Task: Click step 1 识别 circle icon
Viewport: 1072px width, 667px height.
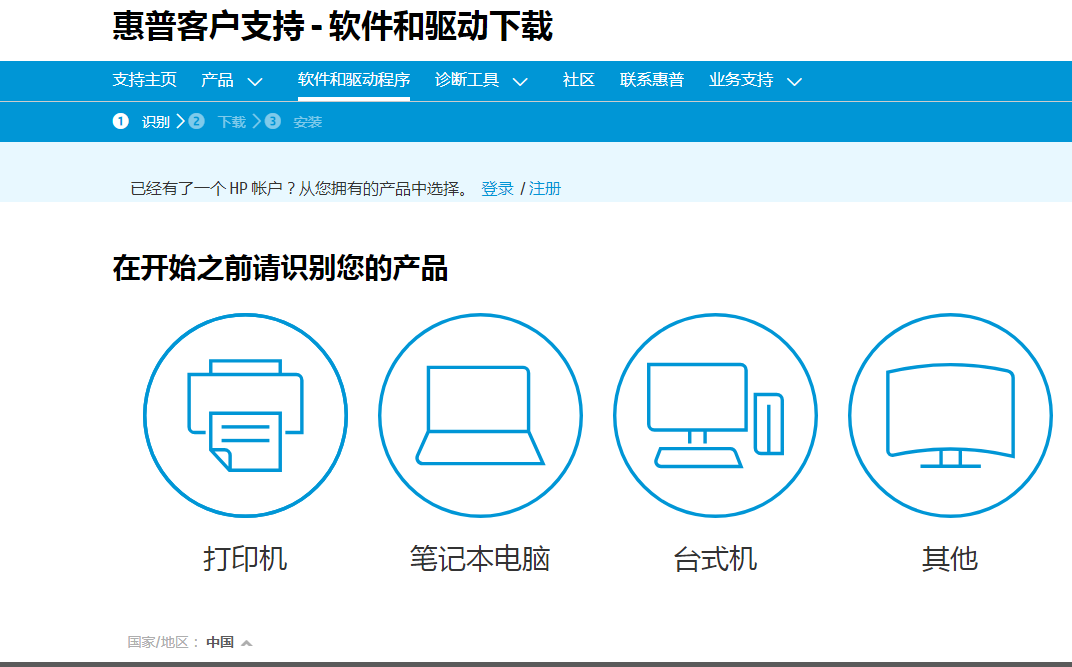Action: tap(121, 120)
